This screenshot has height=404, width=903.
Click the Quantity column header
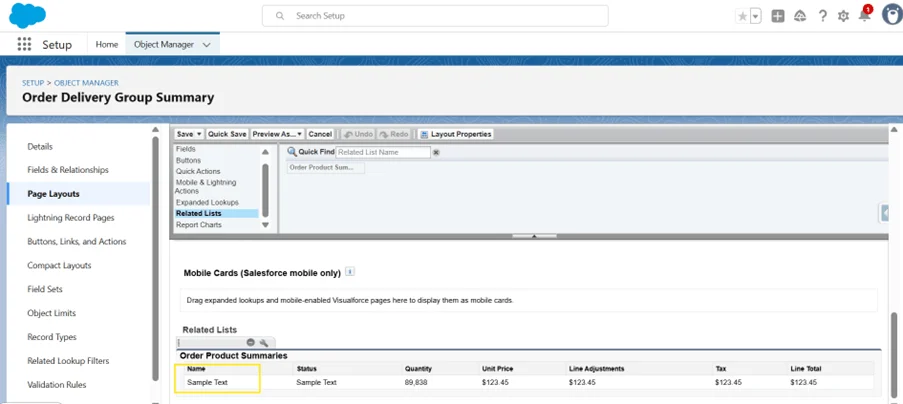click(418, 369)
